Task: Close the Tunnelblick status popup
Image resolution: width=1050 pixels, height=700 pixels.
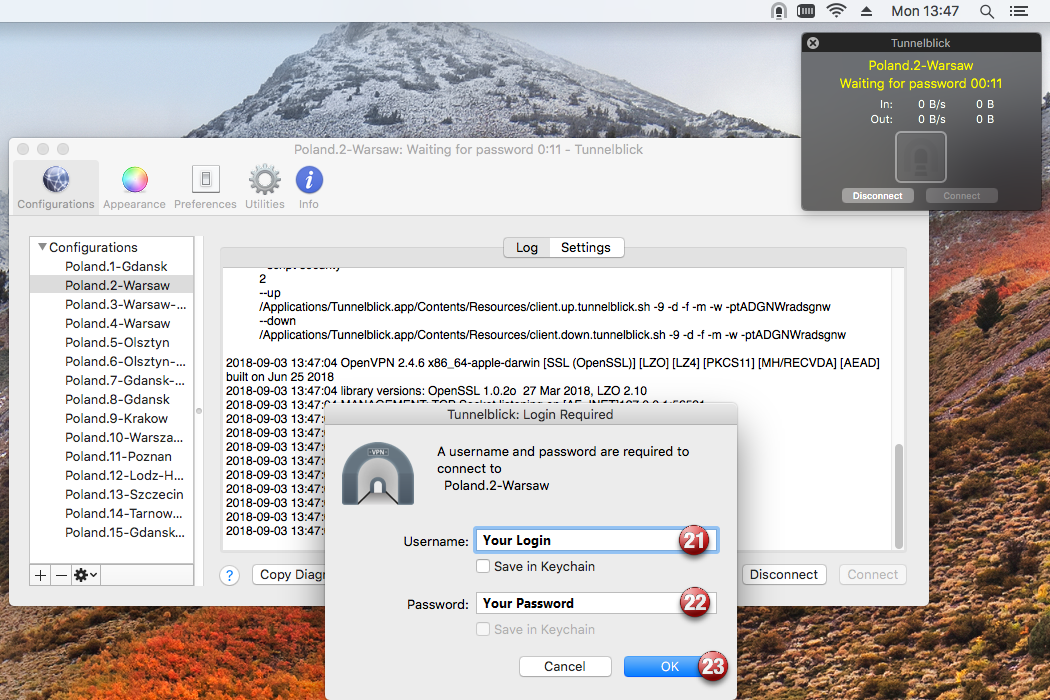Action: click(x=813, y=43)
